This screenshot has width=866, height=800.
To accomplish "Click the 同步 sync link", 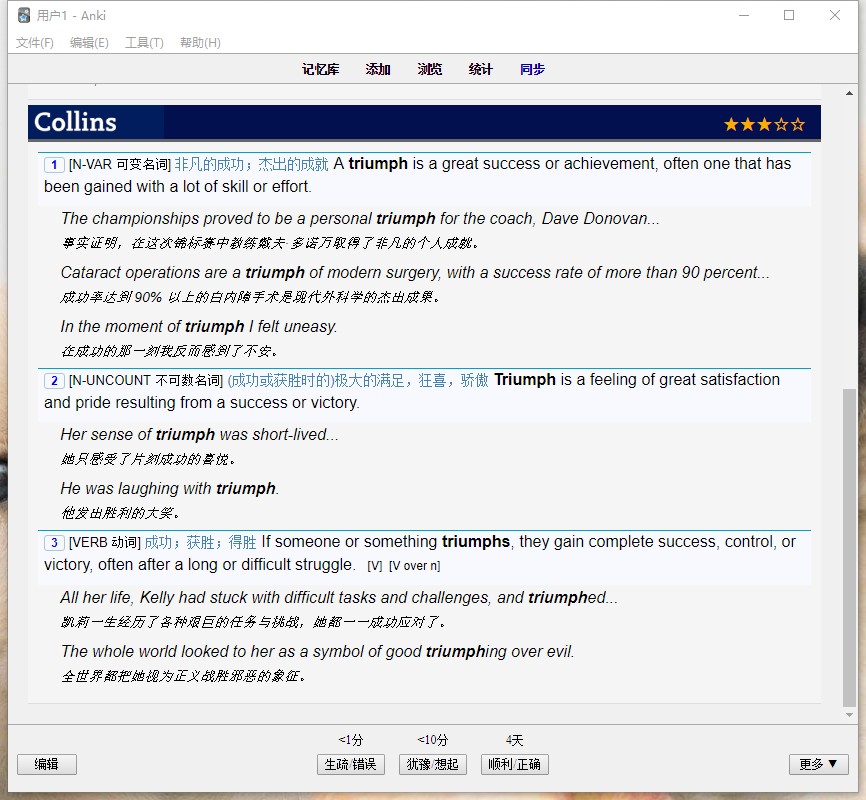I will [532, 69].
